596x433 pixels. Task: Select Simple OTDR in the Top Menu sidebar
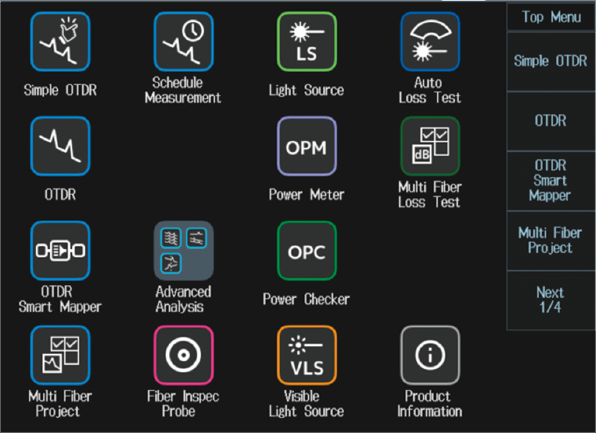tap(551, 62)
